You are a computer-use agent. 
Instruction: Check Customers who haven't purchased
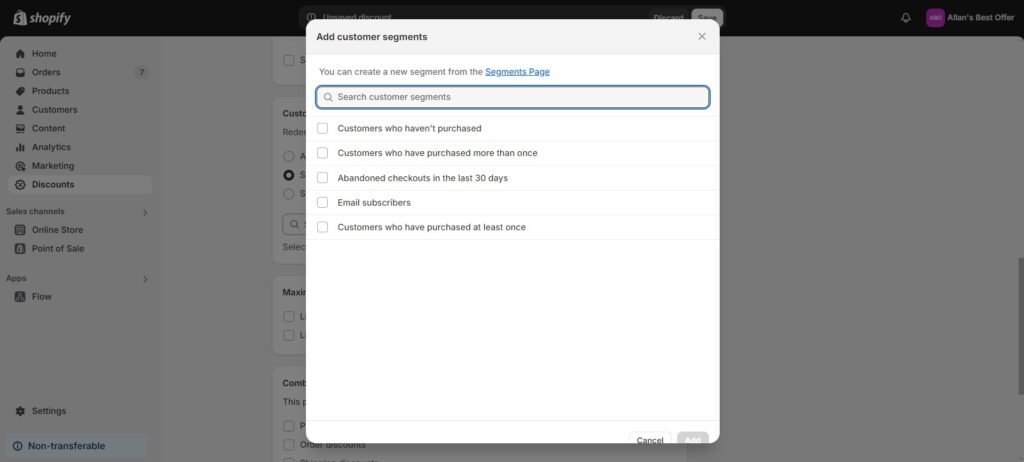pyautogui.click(x=323, y=128)
